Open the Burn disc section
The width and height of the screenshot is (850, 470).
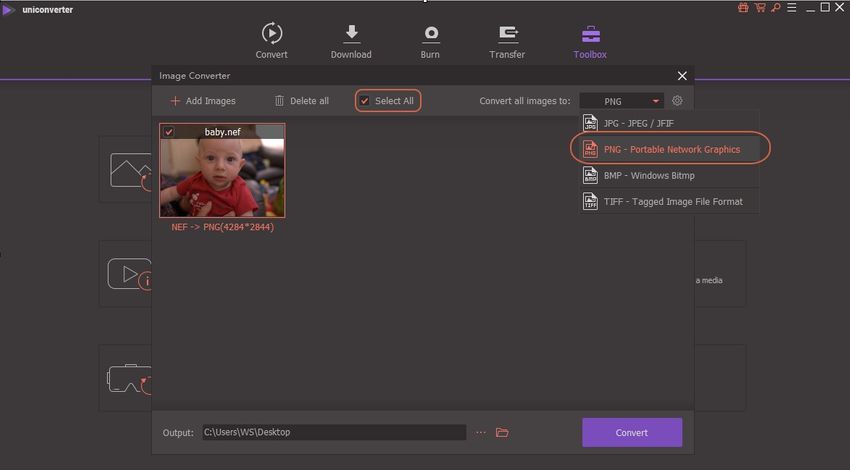(431, 34)
